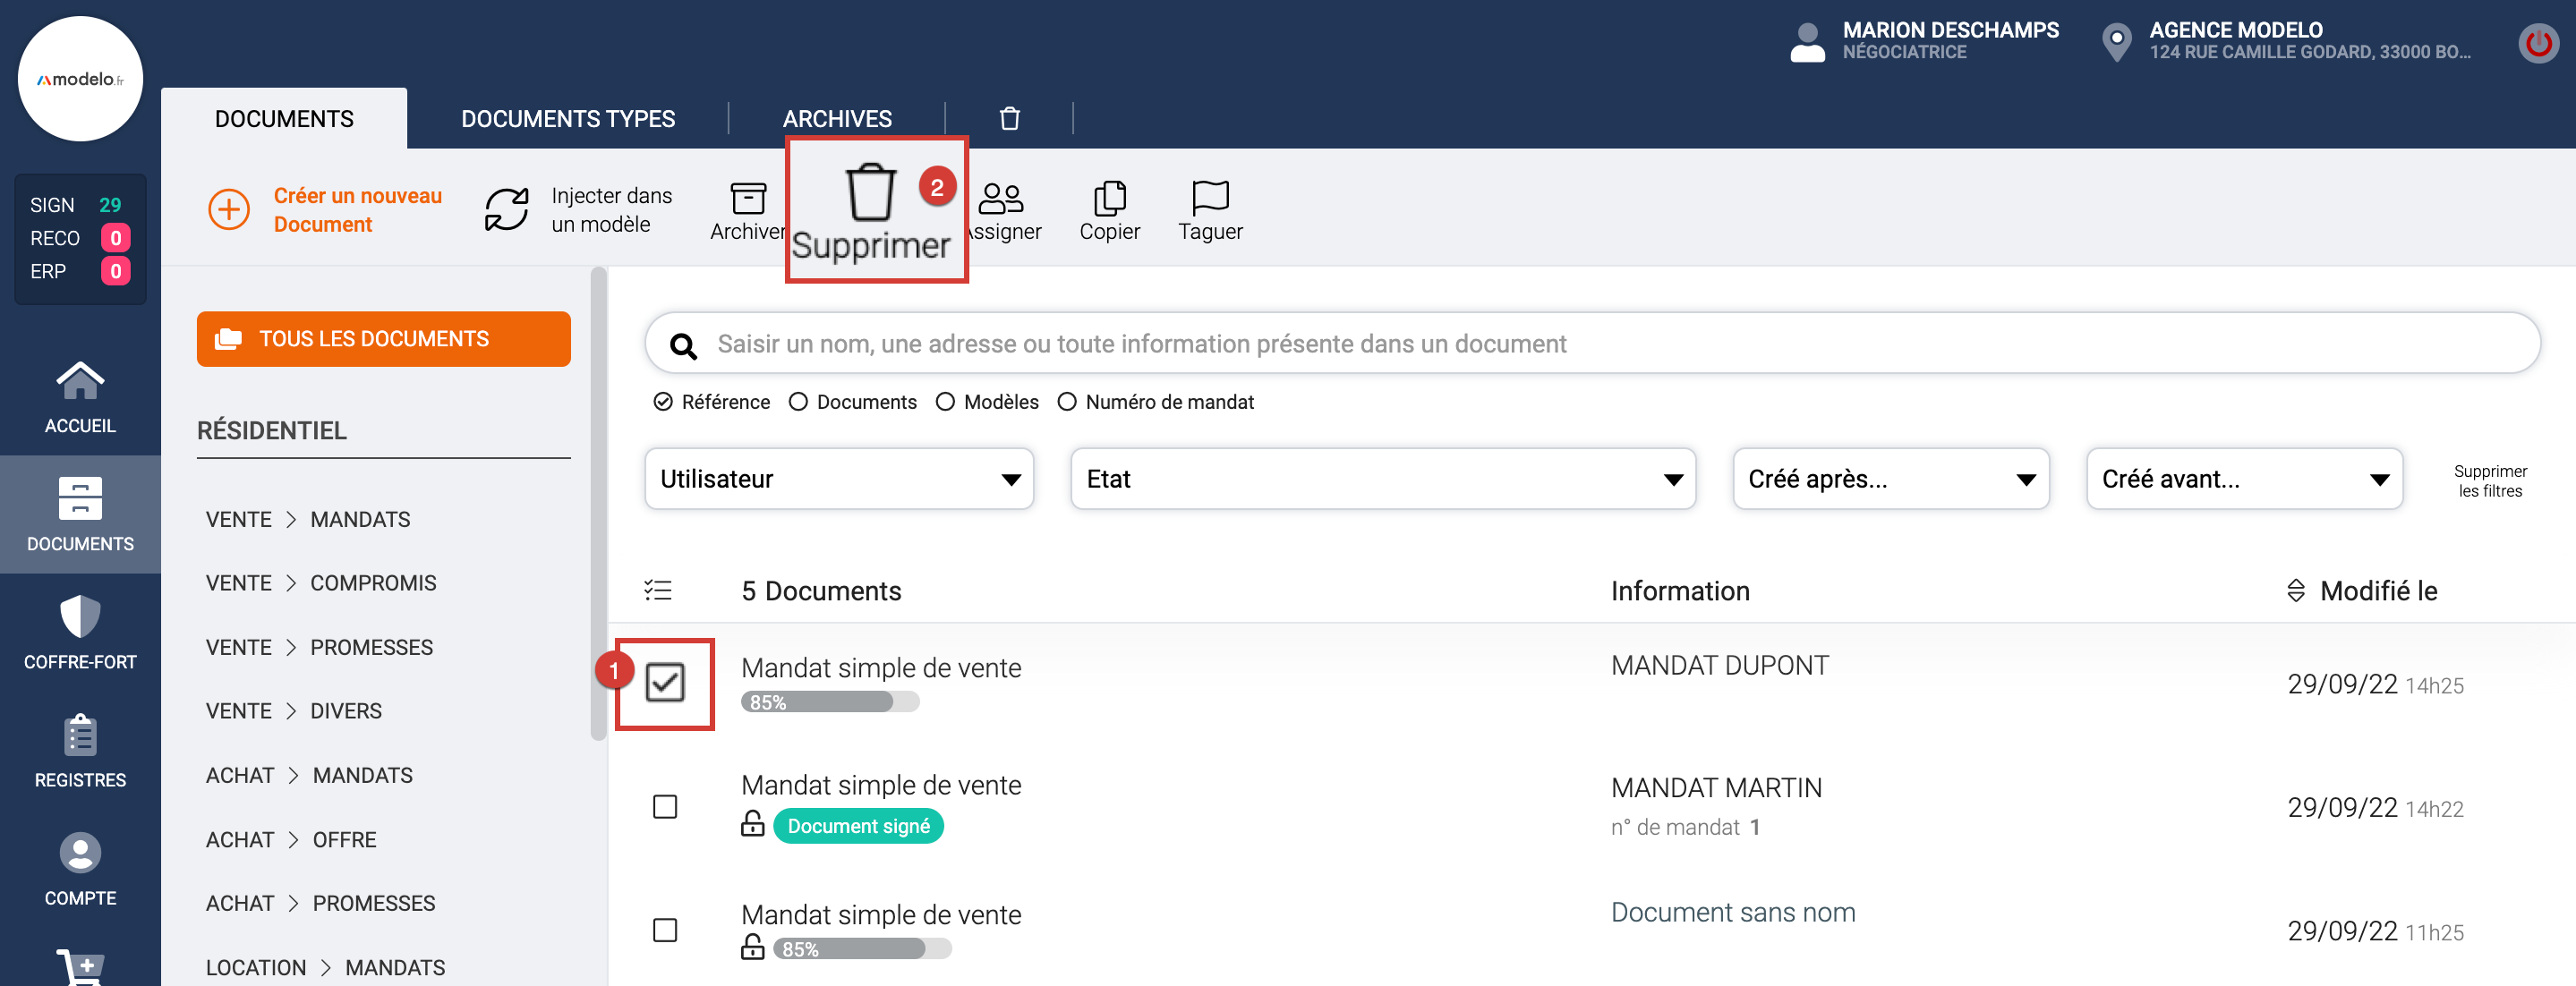
Task: Open the Créé après date dropdown
Action: (1890, 479)
